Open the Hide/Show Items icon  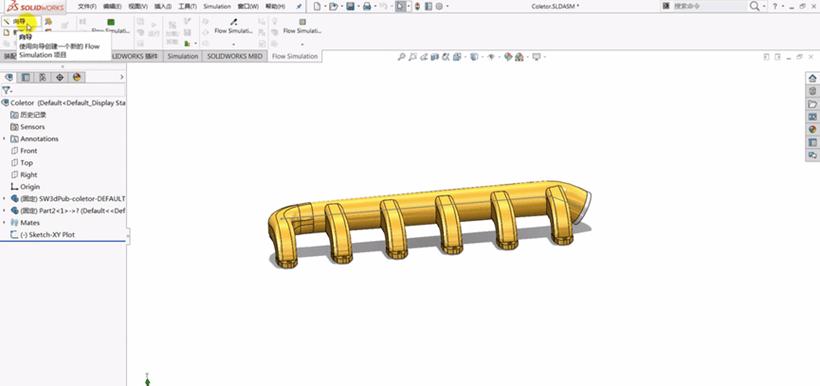[x=490, y=56]
